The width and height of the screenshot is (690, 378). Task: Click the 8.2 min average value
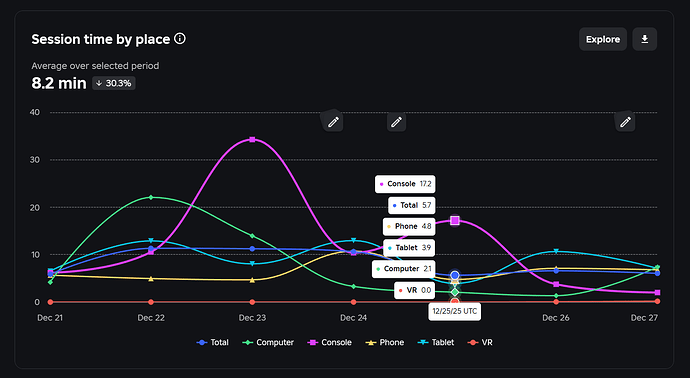[x=59, y=83]
